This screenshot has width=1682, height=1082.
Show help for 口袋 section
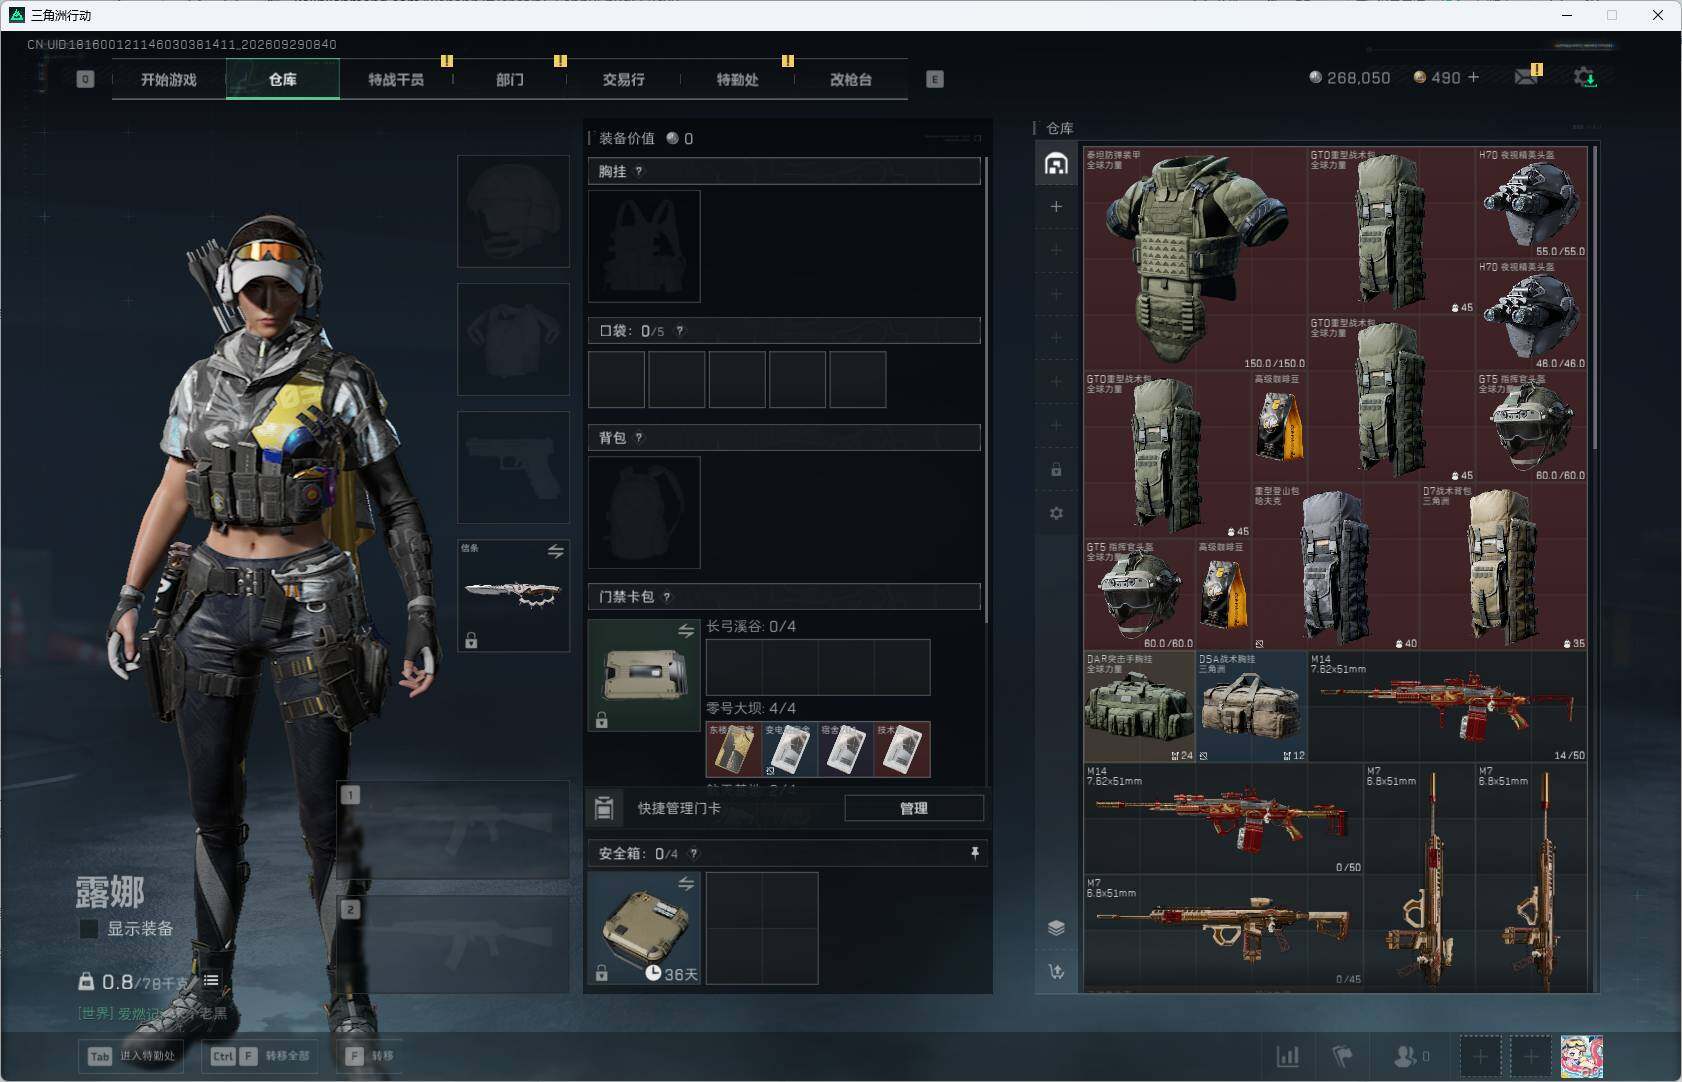pyautogui.click(x=680, y=330)
